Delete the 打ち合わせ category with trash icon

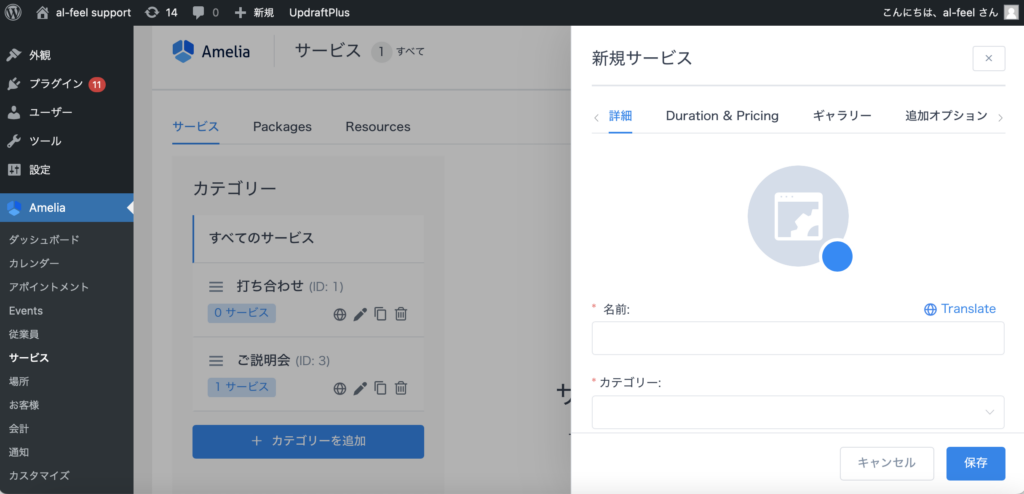(x=401, y=313)
